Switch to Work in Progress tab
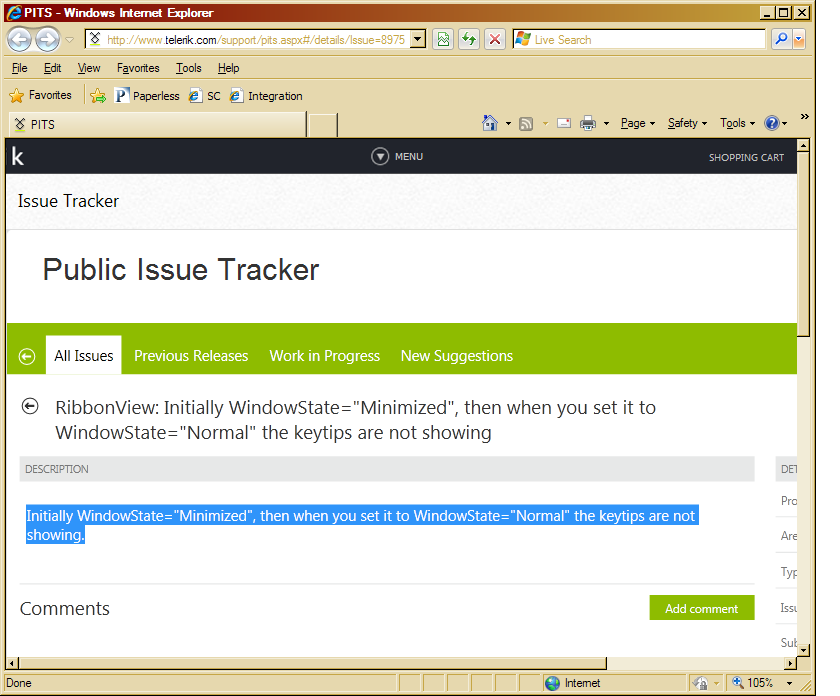 click(325, 356)
